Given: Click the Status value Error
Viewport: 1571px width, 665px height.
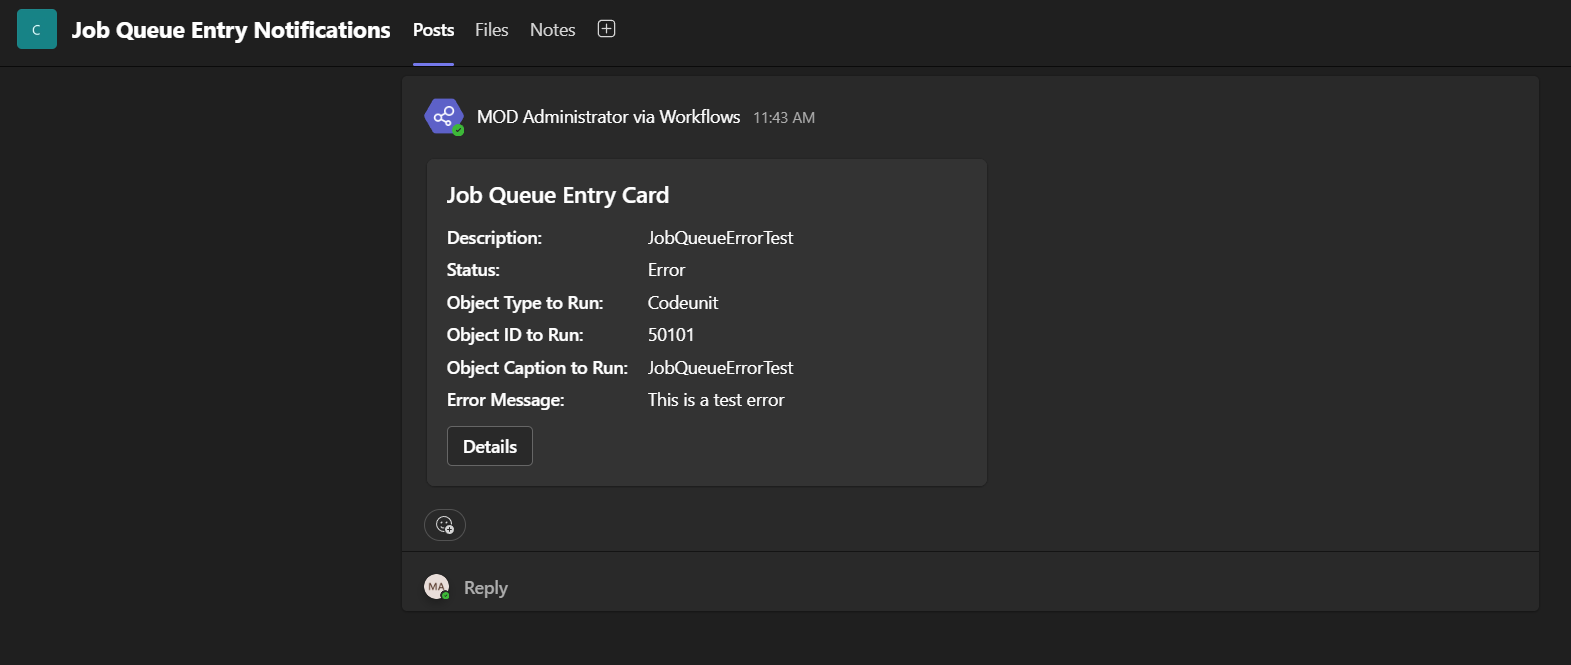Looking at the screenshot, I should click(x=666, y=270).
